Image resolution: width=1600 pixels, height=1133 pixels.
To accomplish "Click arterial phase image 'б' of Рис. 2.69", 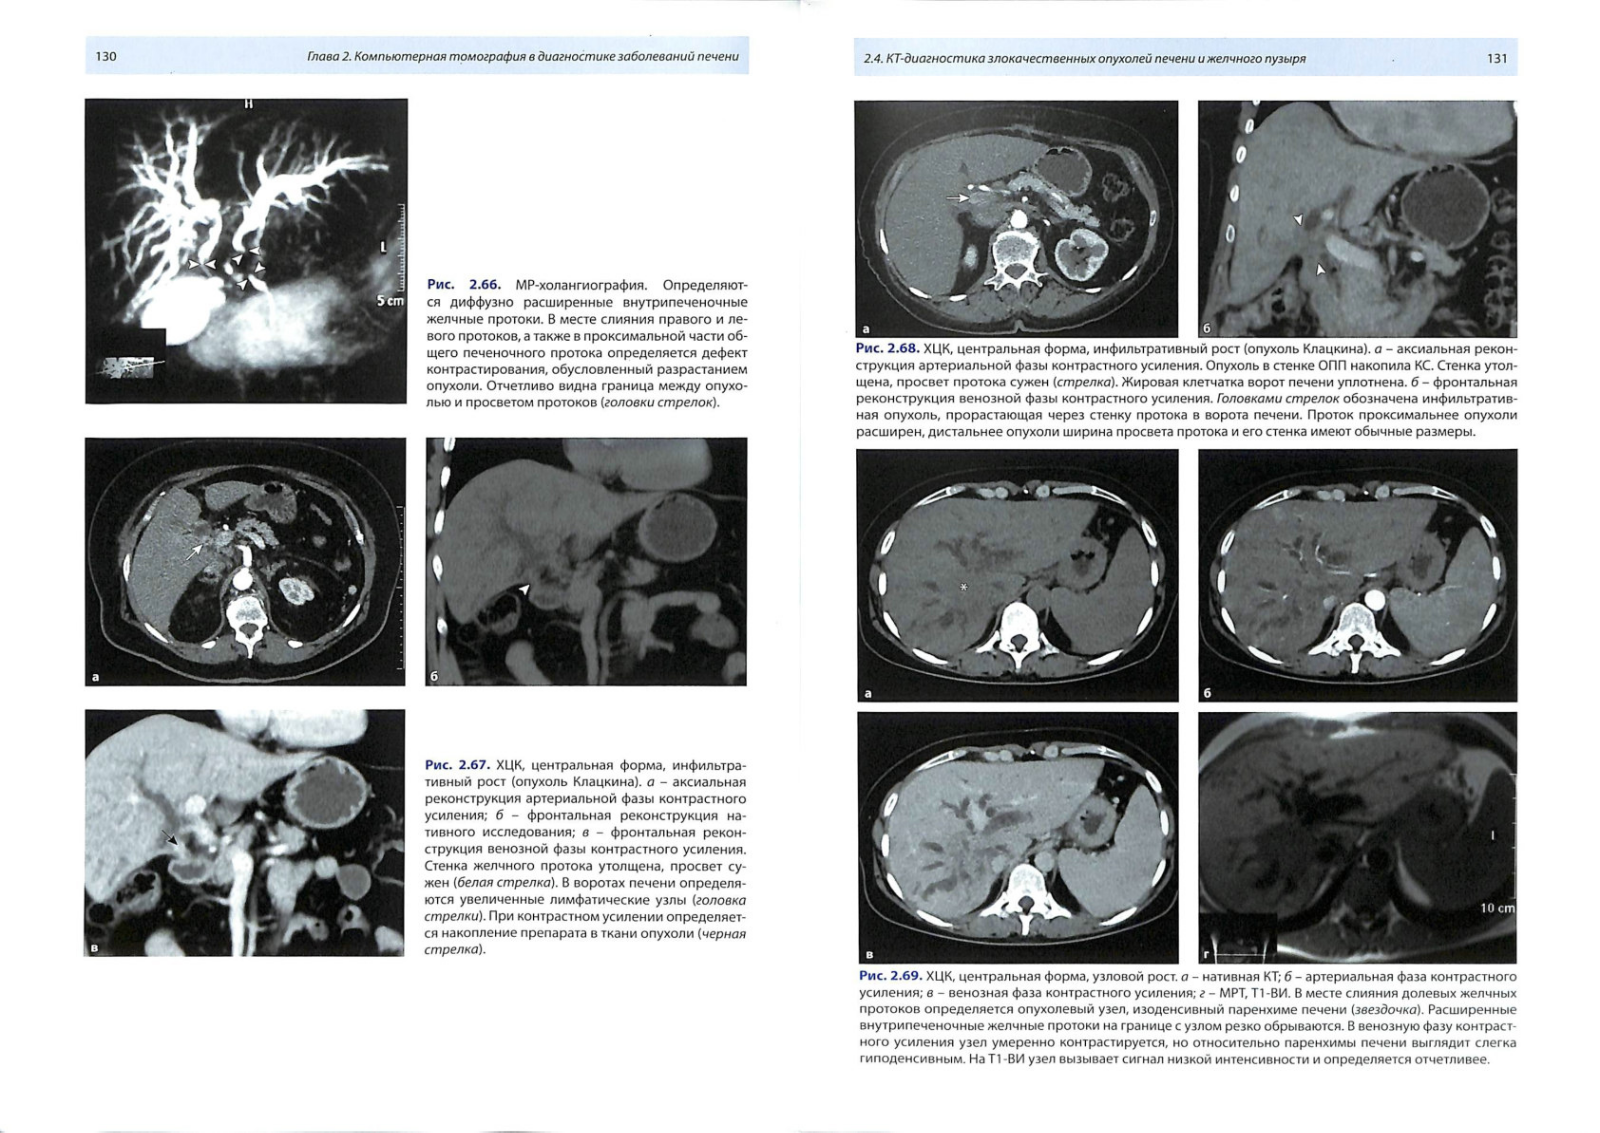I will point(1357,575).
